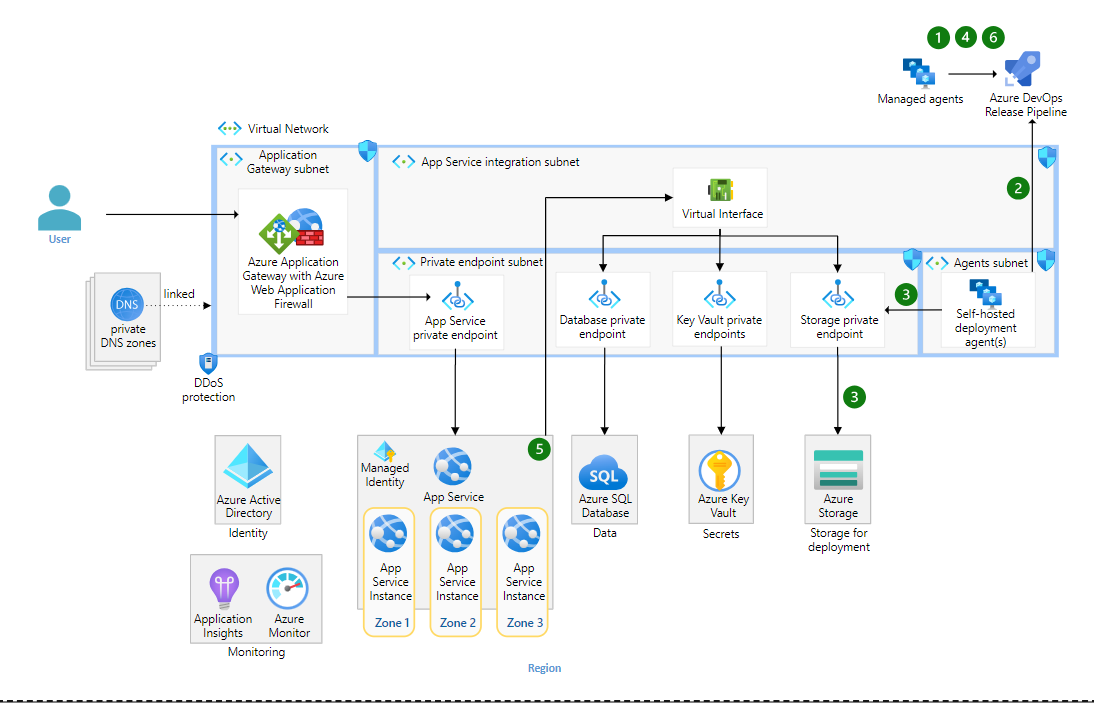
Task: Click the 'Zone 3' label
Action: (x=525, y=623)
